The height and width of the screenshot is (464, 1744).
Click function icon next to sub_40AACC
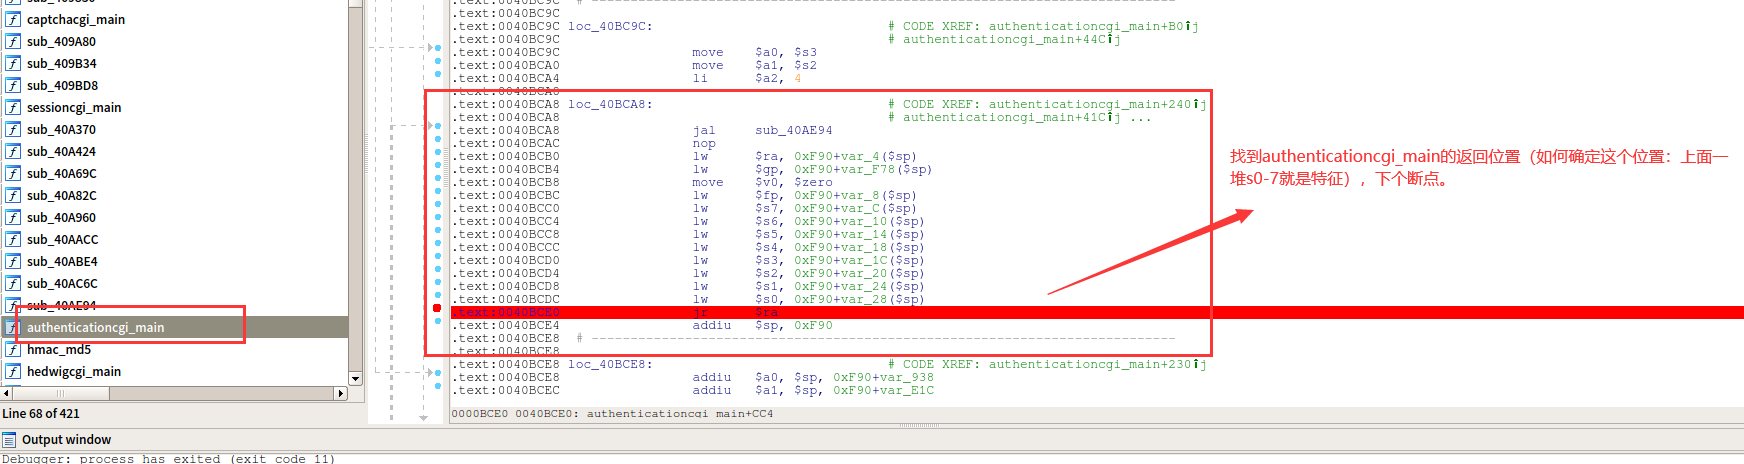pyautogui.click(x=13, y=239)
